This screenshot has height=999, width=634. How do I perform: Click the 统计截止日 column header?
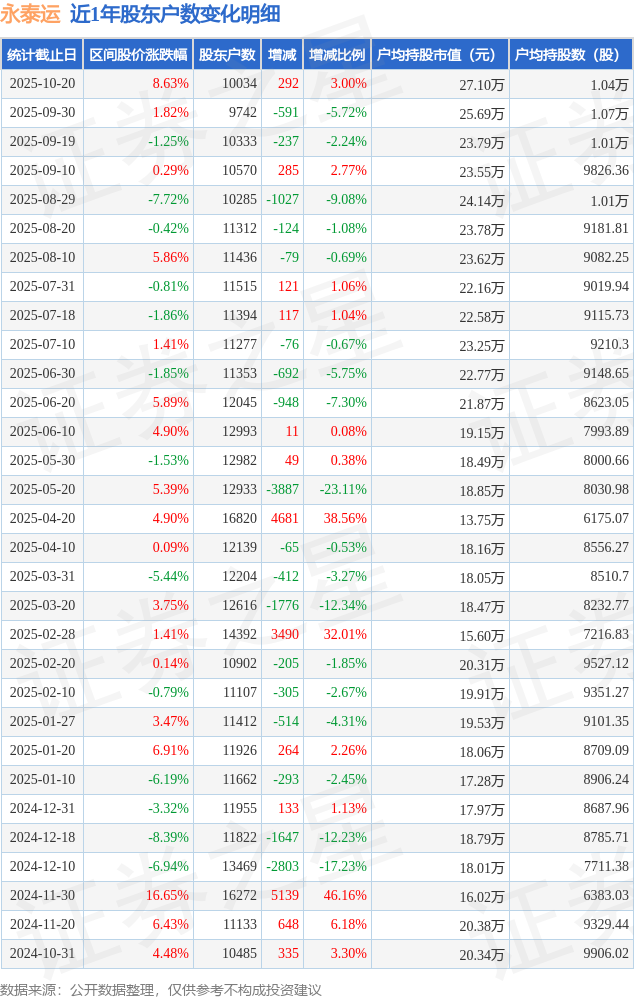(x=42, y=55)
